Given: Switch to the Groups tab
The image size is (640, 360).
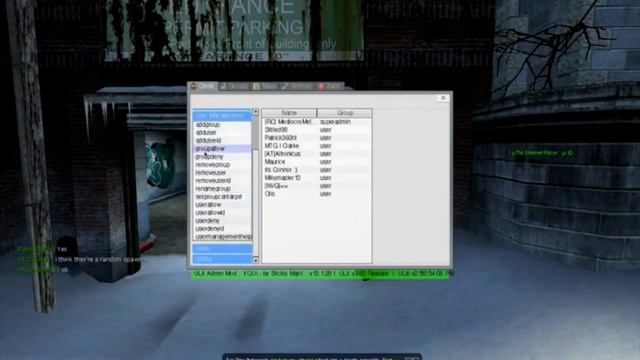Looking at the screenshot, I should (x=234, y=86).
